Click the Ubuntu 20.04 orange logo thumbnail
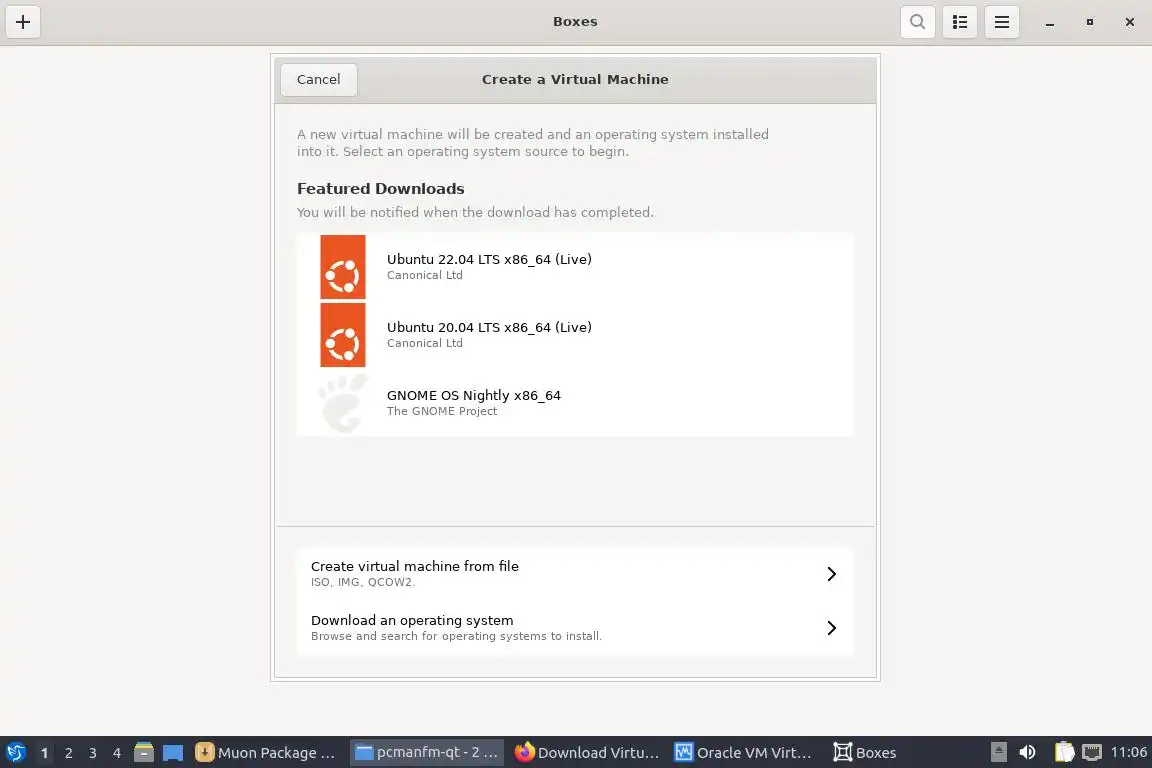 (x=343, y=335)
